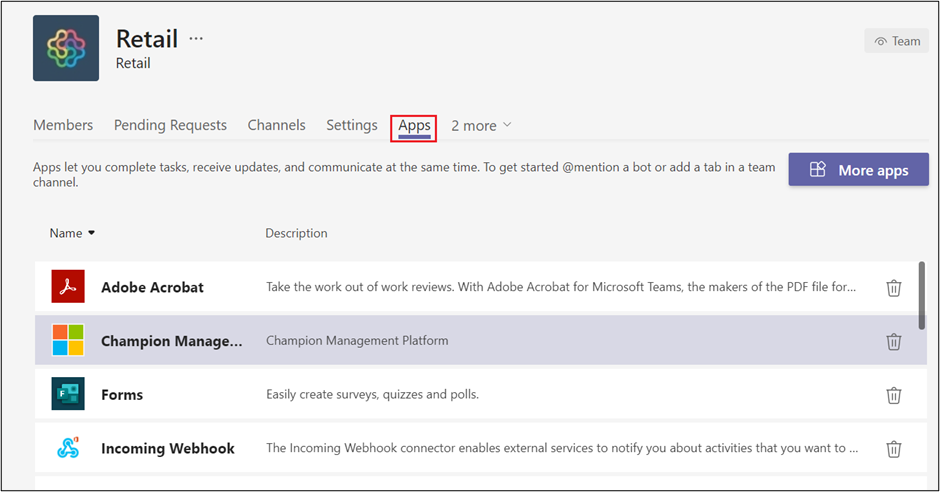
Task: Click the trash icon for Forms
Action: click(x=893, y=395)
